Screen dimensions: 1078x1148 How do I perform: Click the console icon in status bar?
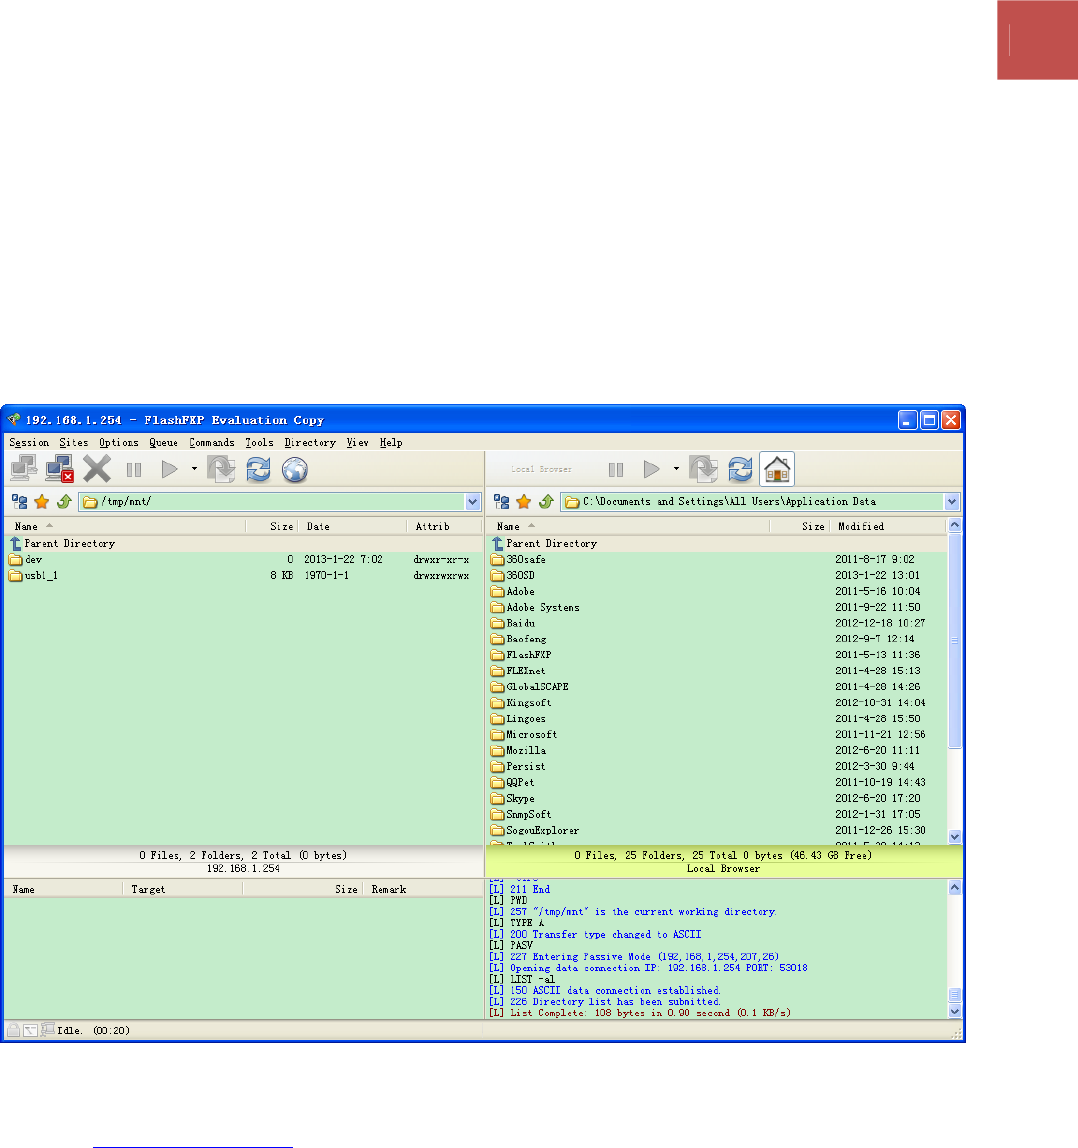(30, 1030)
